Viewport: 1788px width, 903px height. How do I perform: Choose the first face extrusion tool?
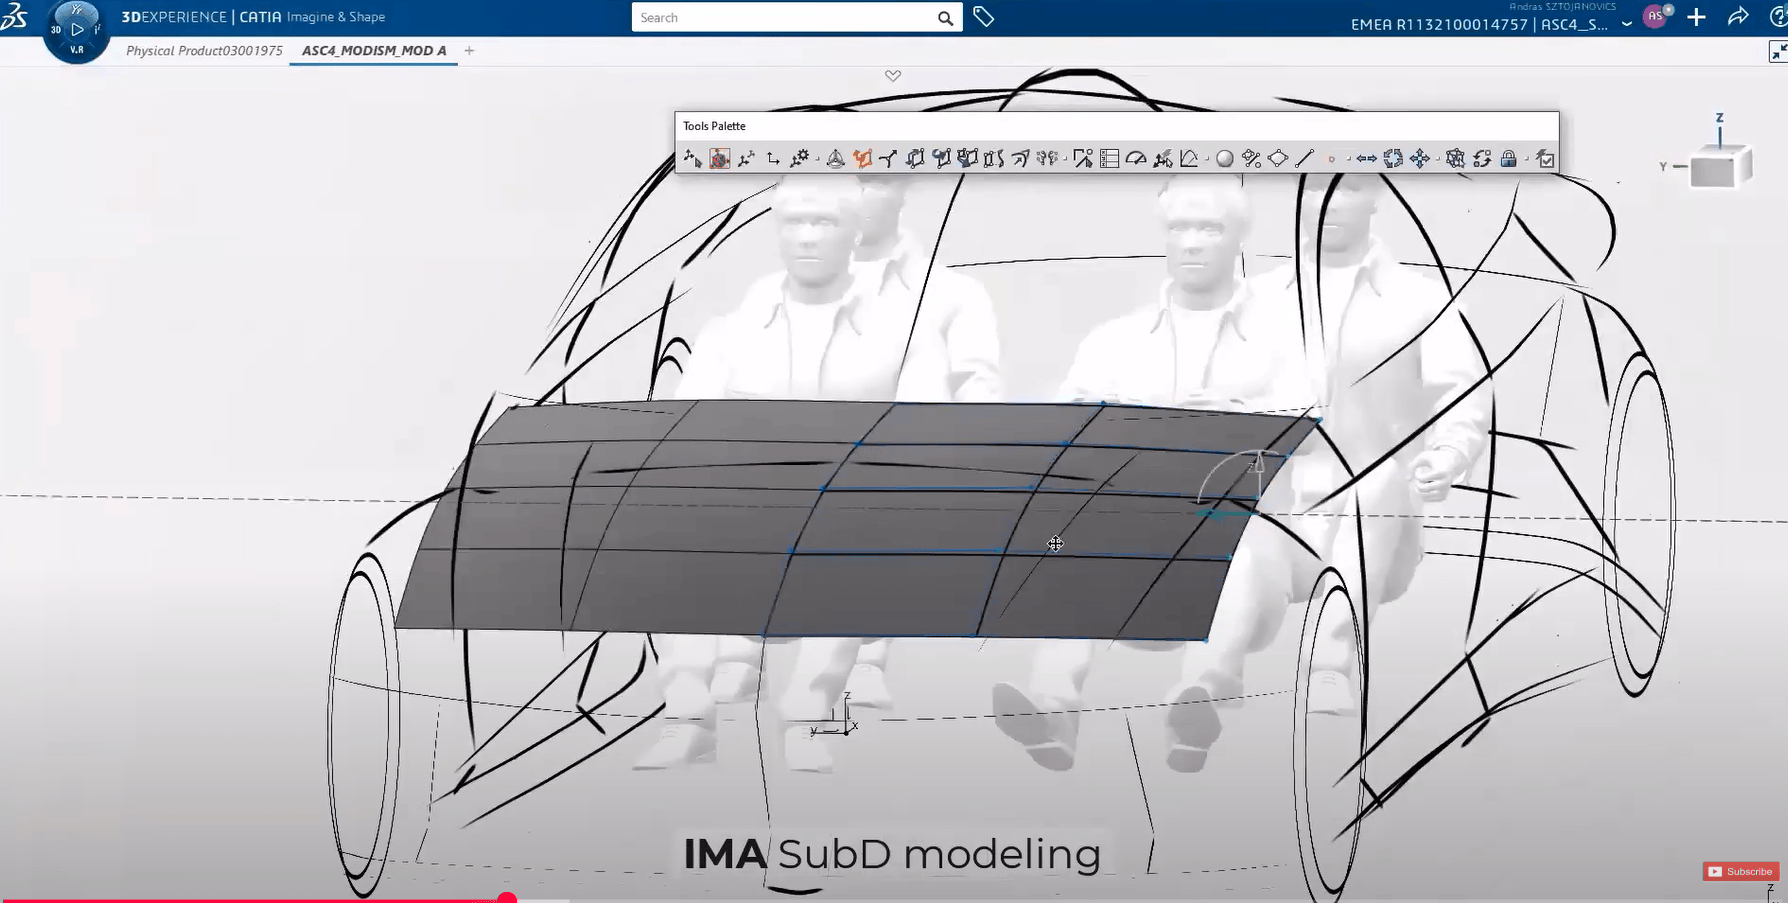tap(915, 158)
